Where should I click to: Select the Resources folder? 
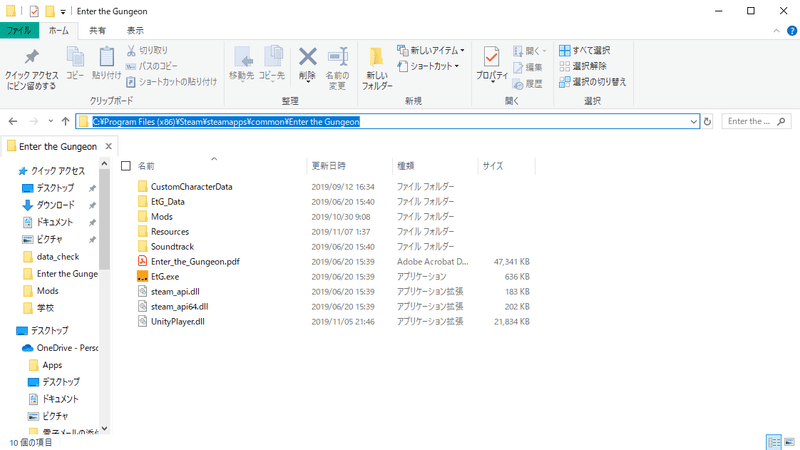163,232
